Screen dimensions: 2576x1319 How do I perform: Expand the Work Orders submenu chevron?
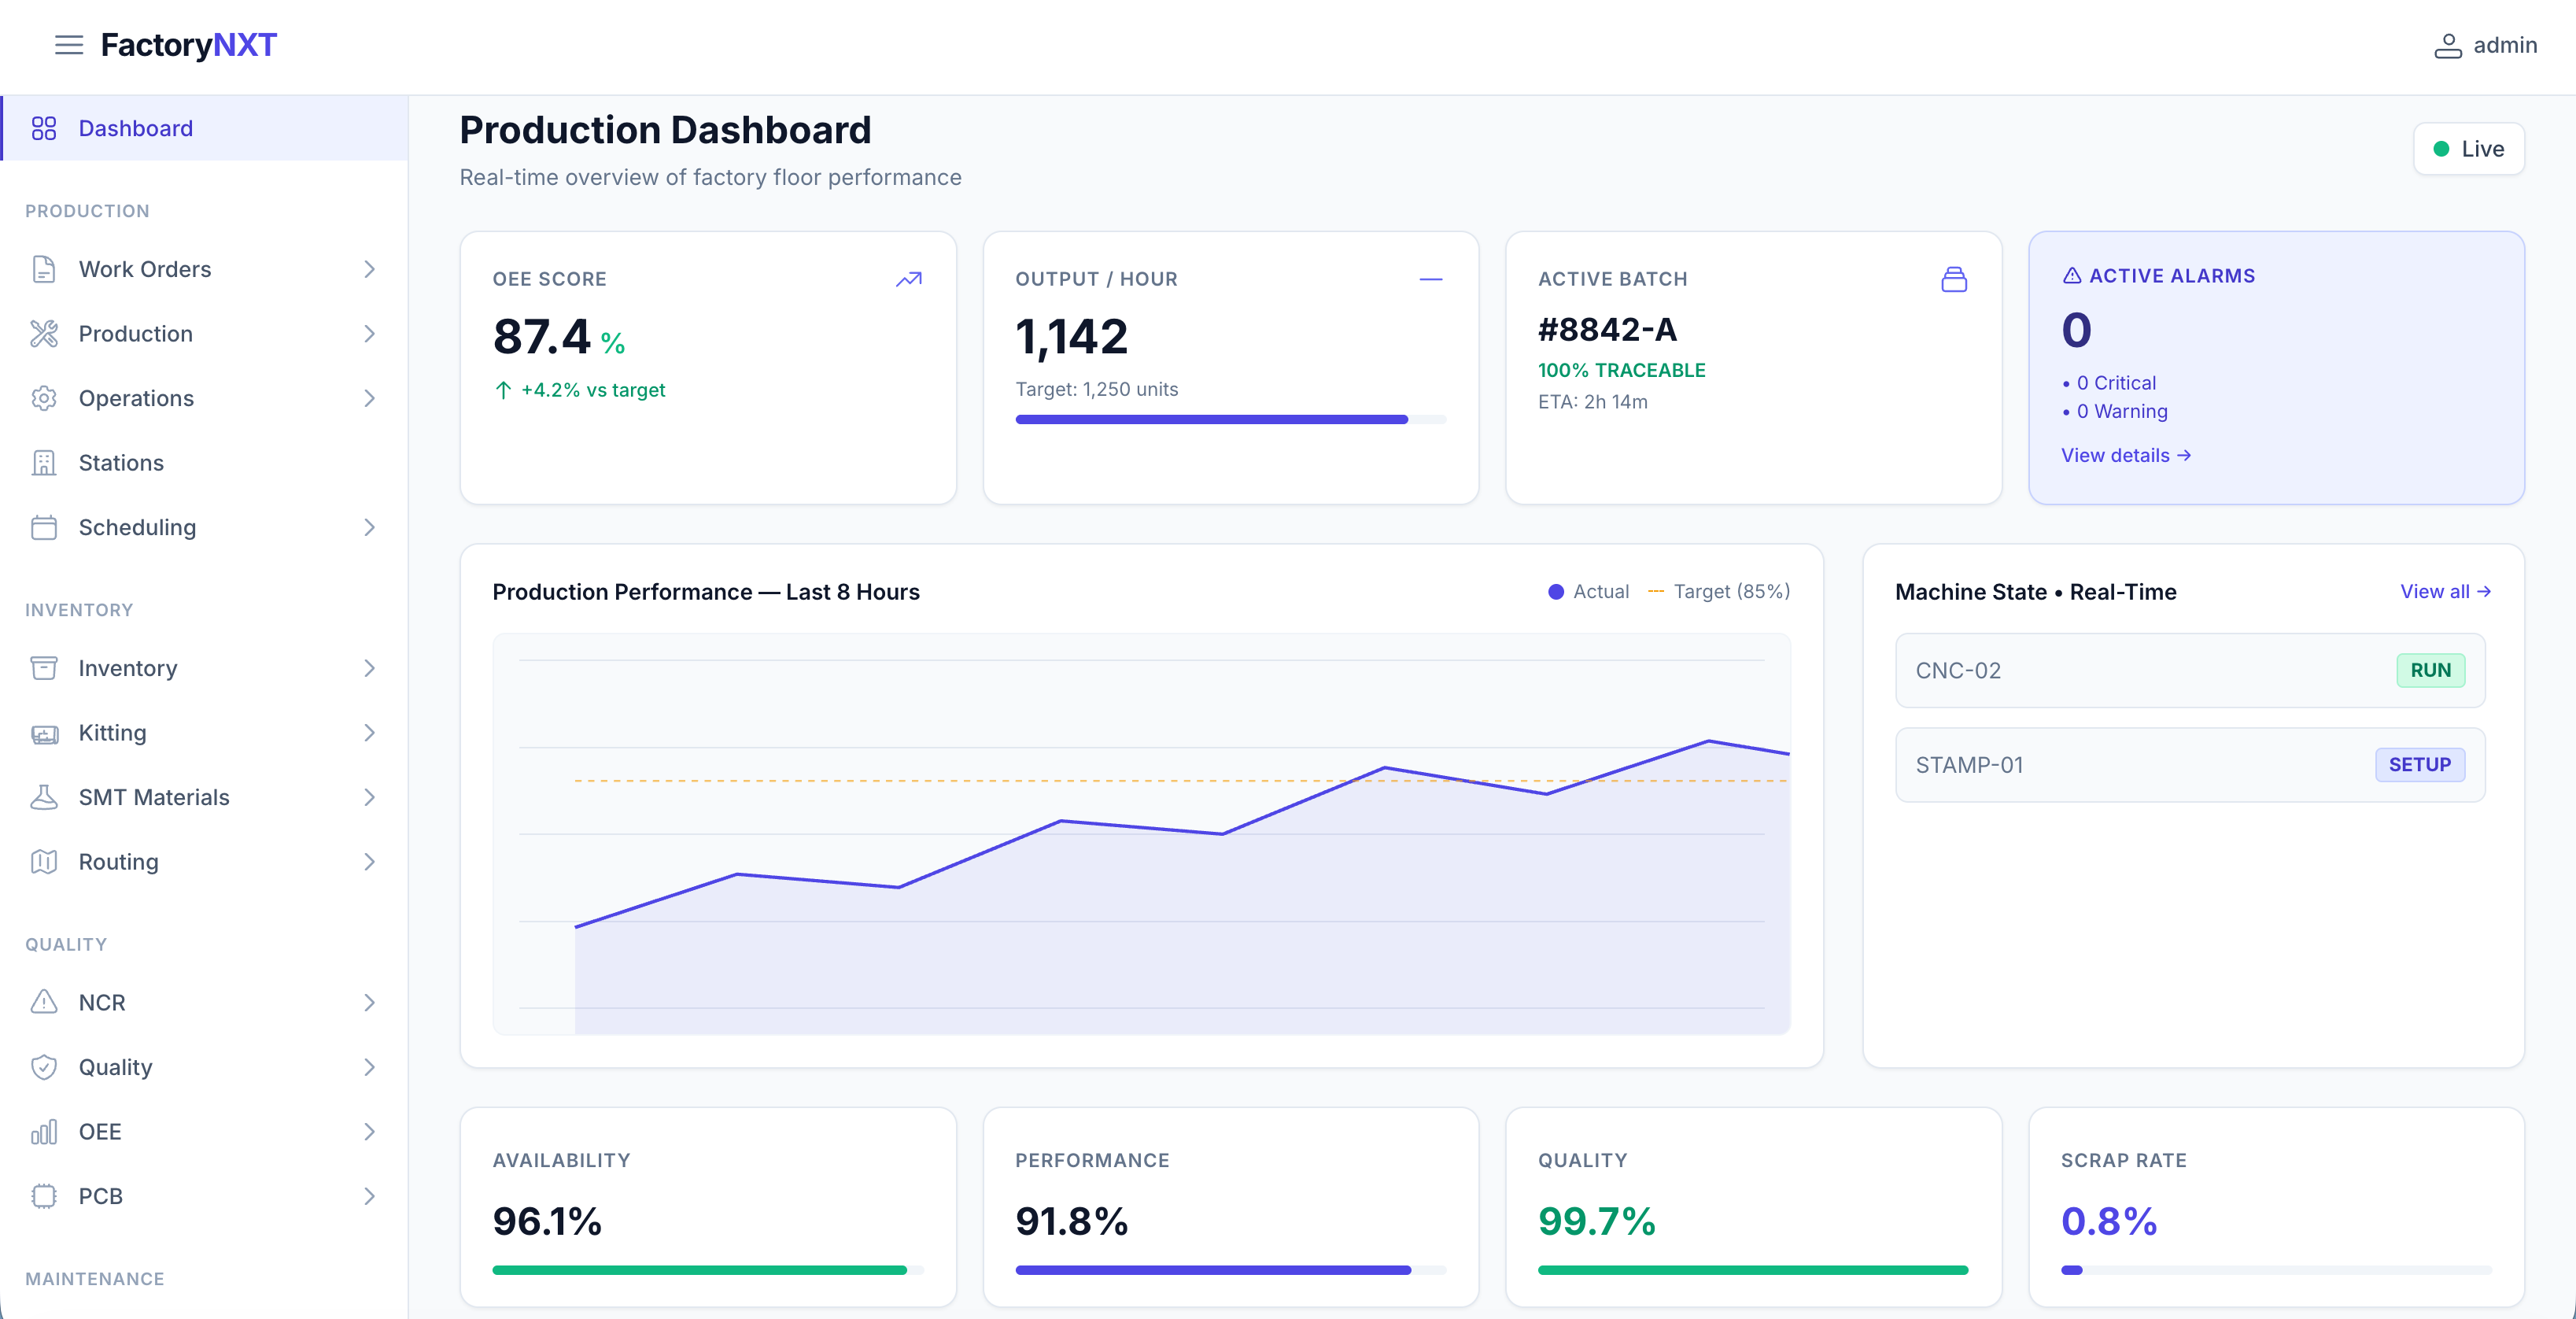369,269
